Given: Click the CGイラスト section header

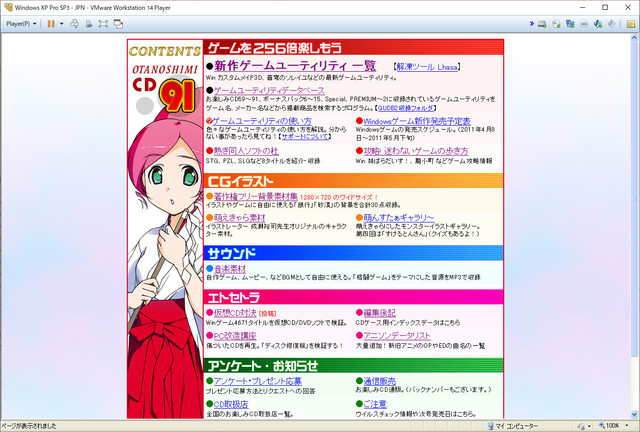Looking at the screenshot, I should tap(353, 180).
